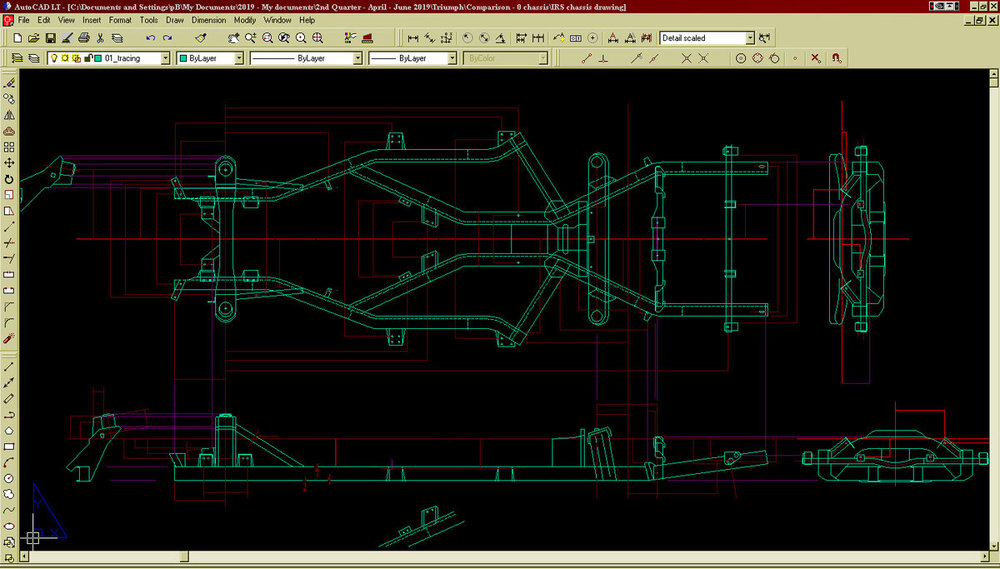Screen dimensions: 1000x569
Task: Open the Detail scaled dimension style dropdown
Action: [x=750, y=38]
